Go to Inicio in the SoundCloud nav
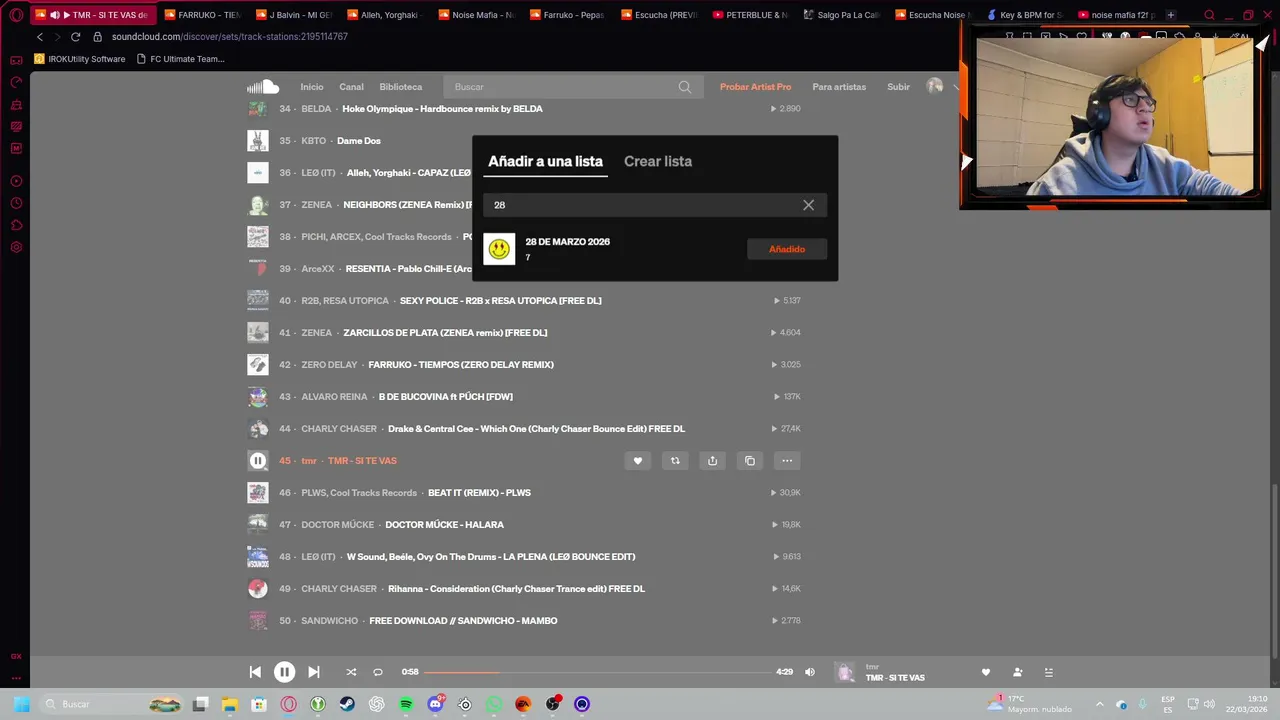Image resolution: width=1280 pixels, height=720 pixels. point(312,87)
